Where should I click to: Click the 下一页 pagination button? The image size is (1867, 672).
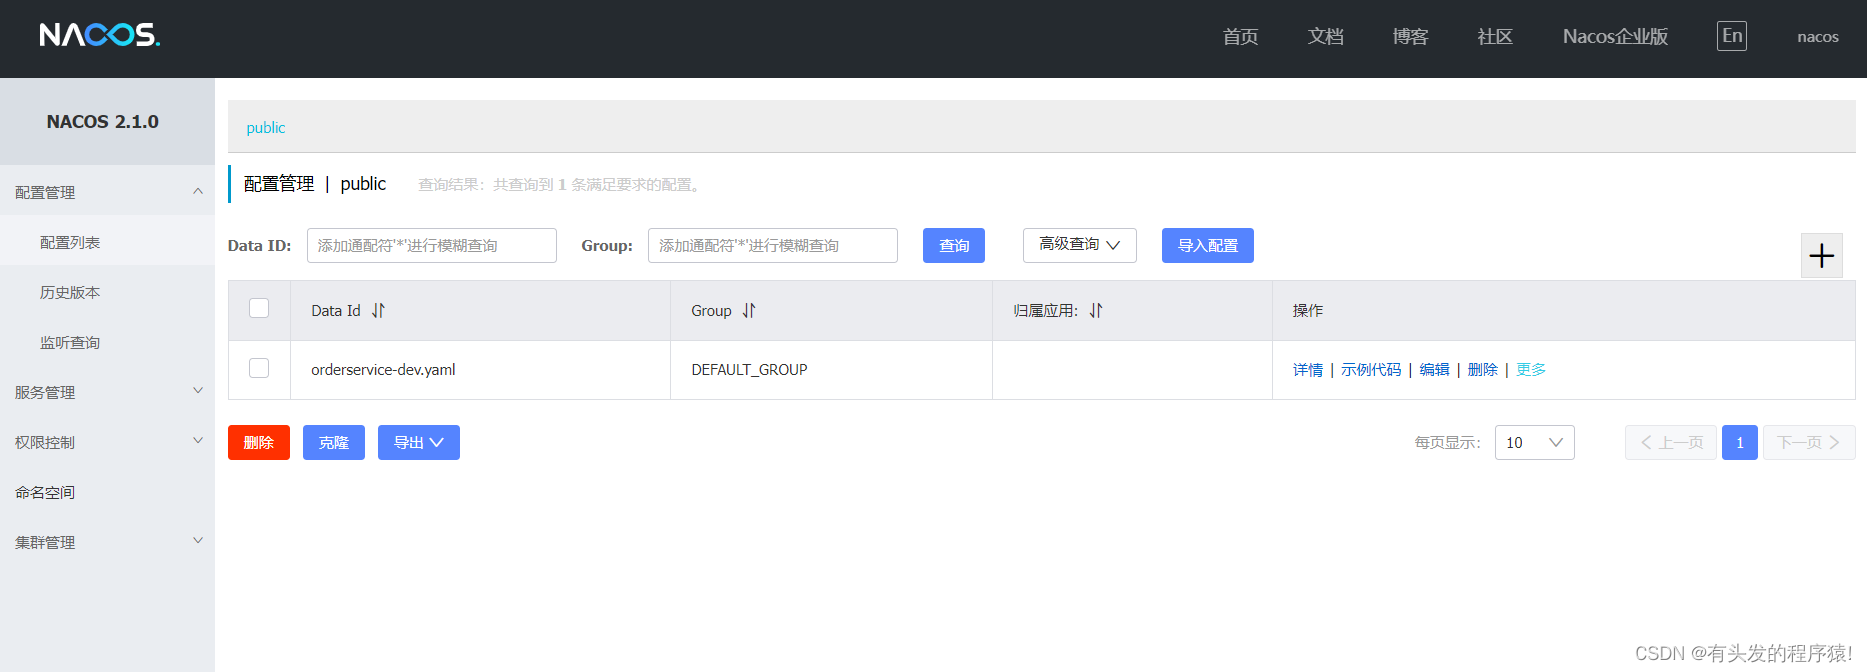[1809, 443]
